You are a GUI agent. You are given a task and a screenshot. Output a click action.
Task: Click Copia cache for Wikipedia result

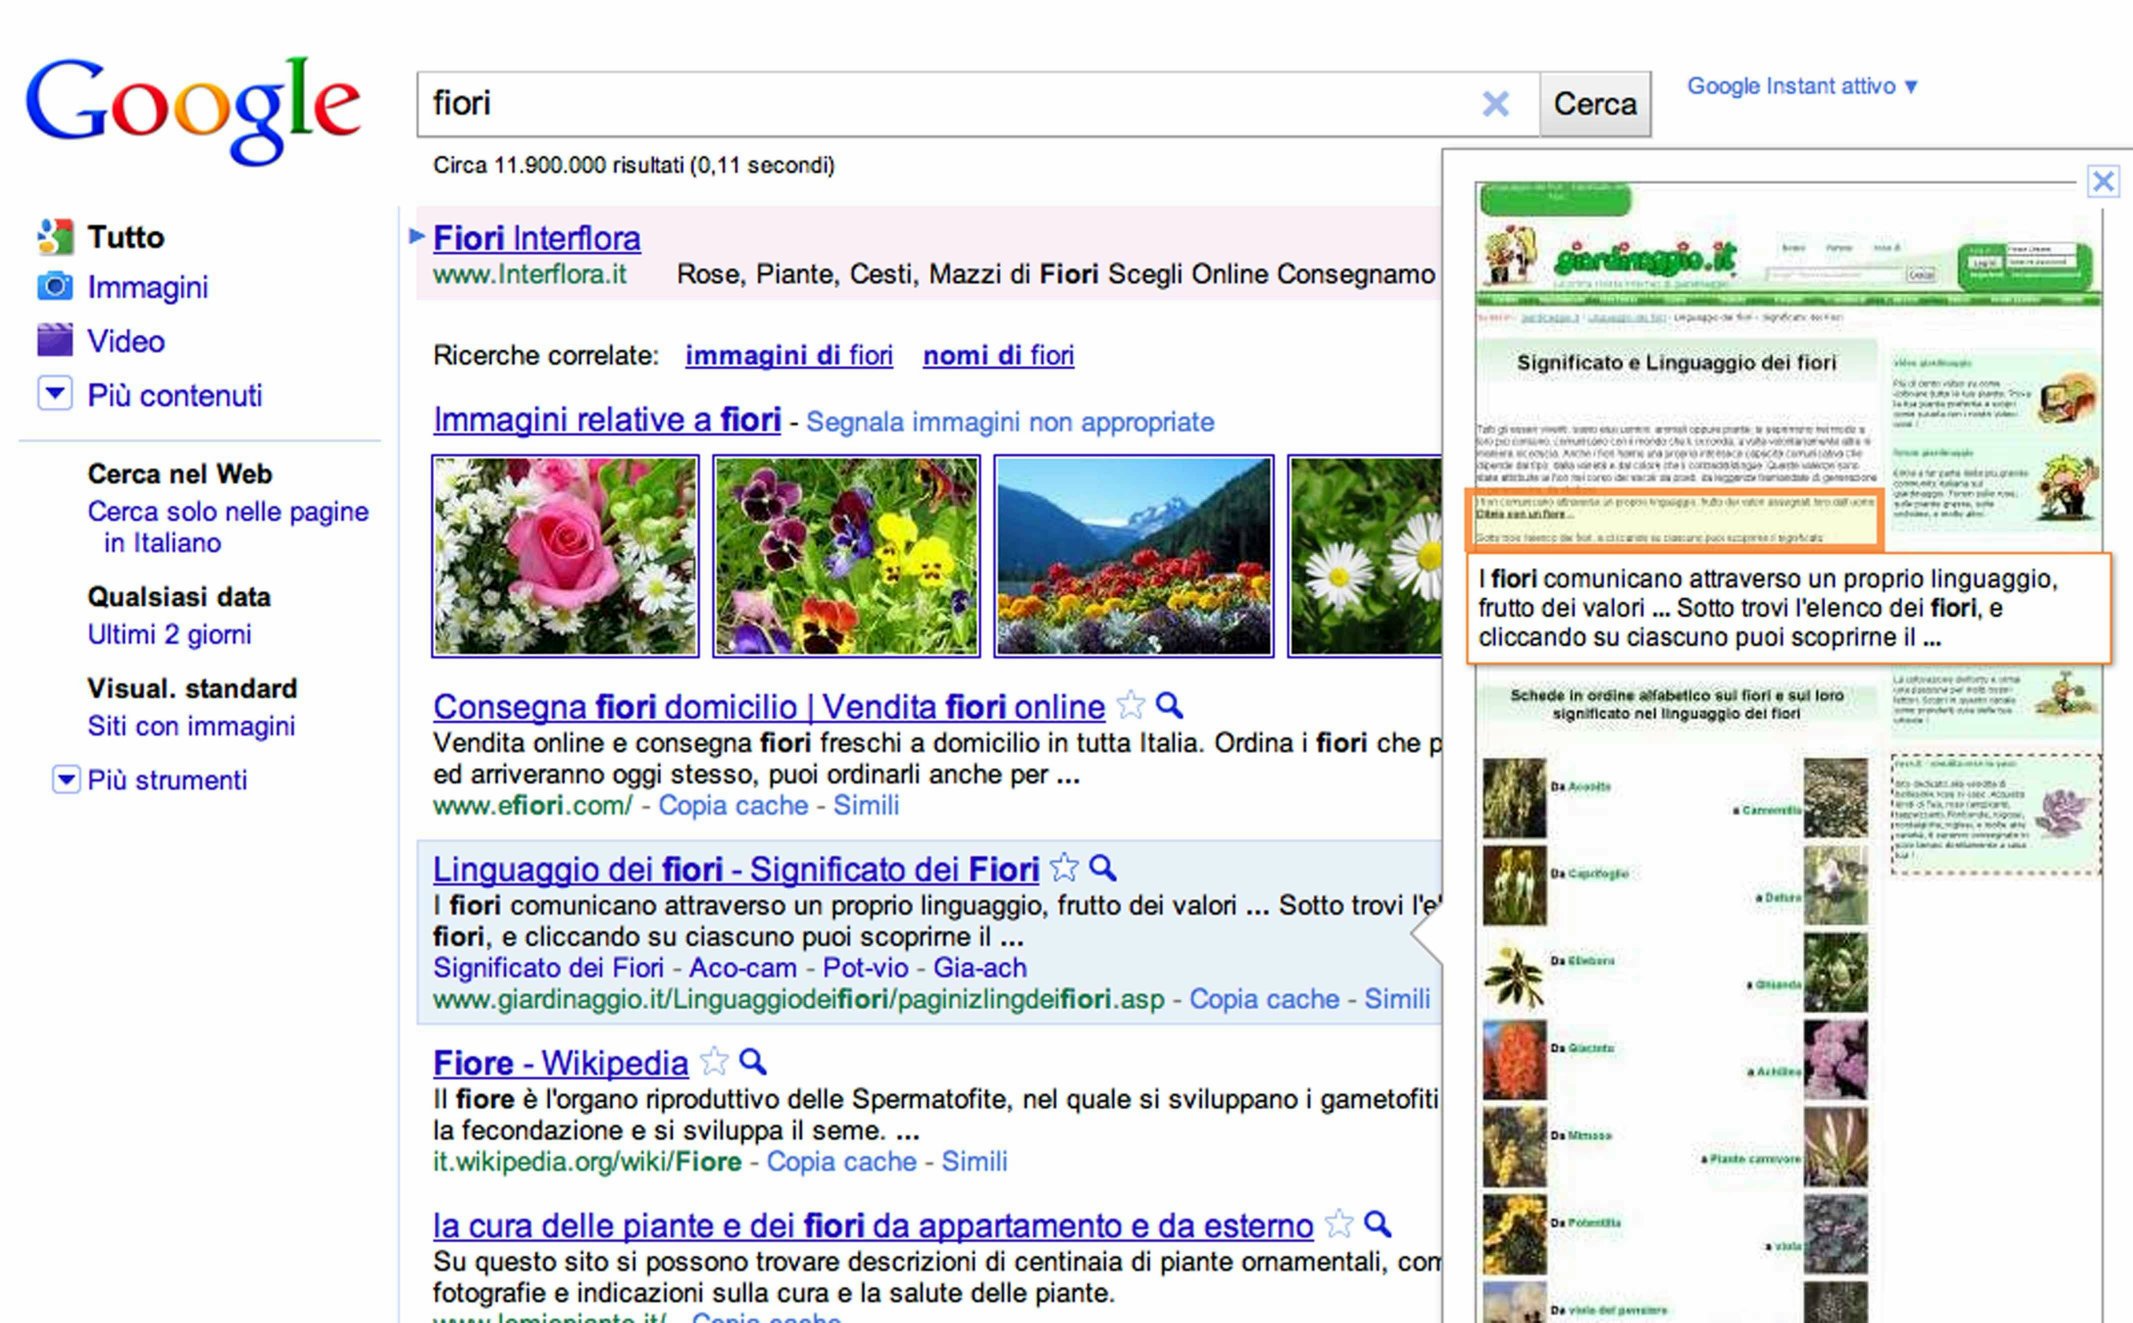point(841,1161)
